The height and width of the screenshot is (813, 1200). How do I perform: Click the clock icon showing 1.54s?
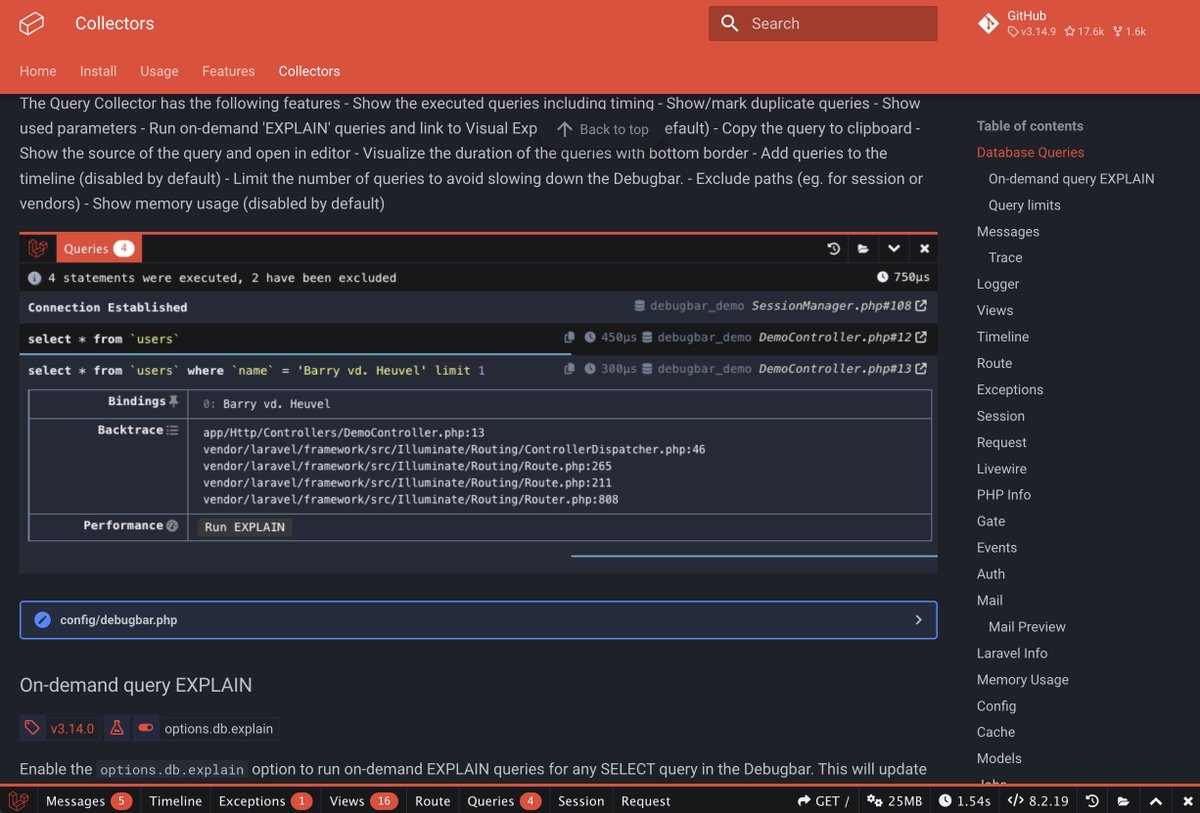[945, 801]
